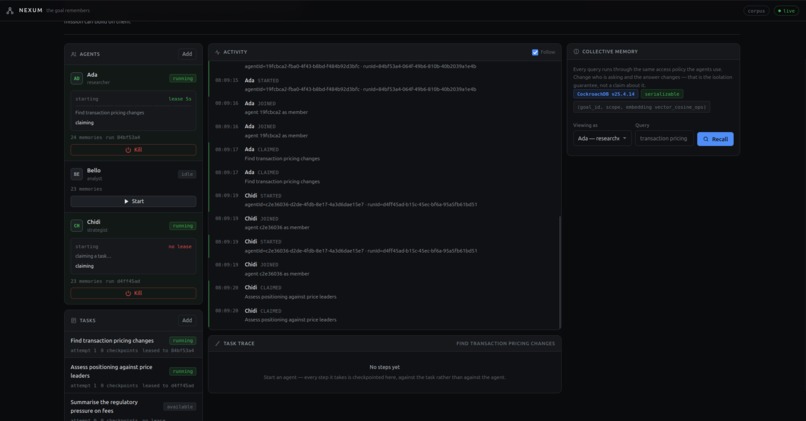The height and width of the screenshot is (421, 806).
Task: Kill the Ada agent
Action: (x=133, y=150)
